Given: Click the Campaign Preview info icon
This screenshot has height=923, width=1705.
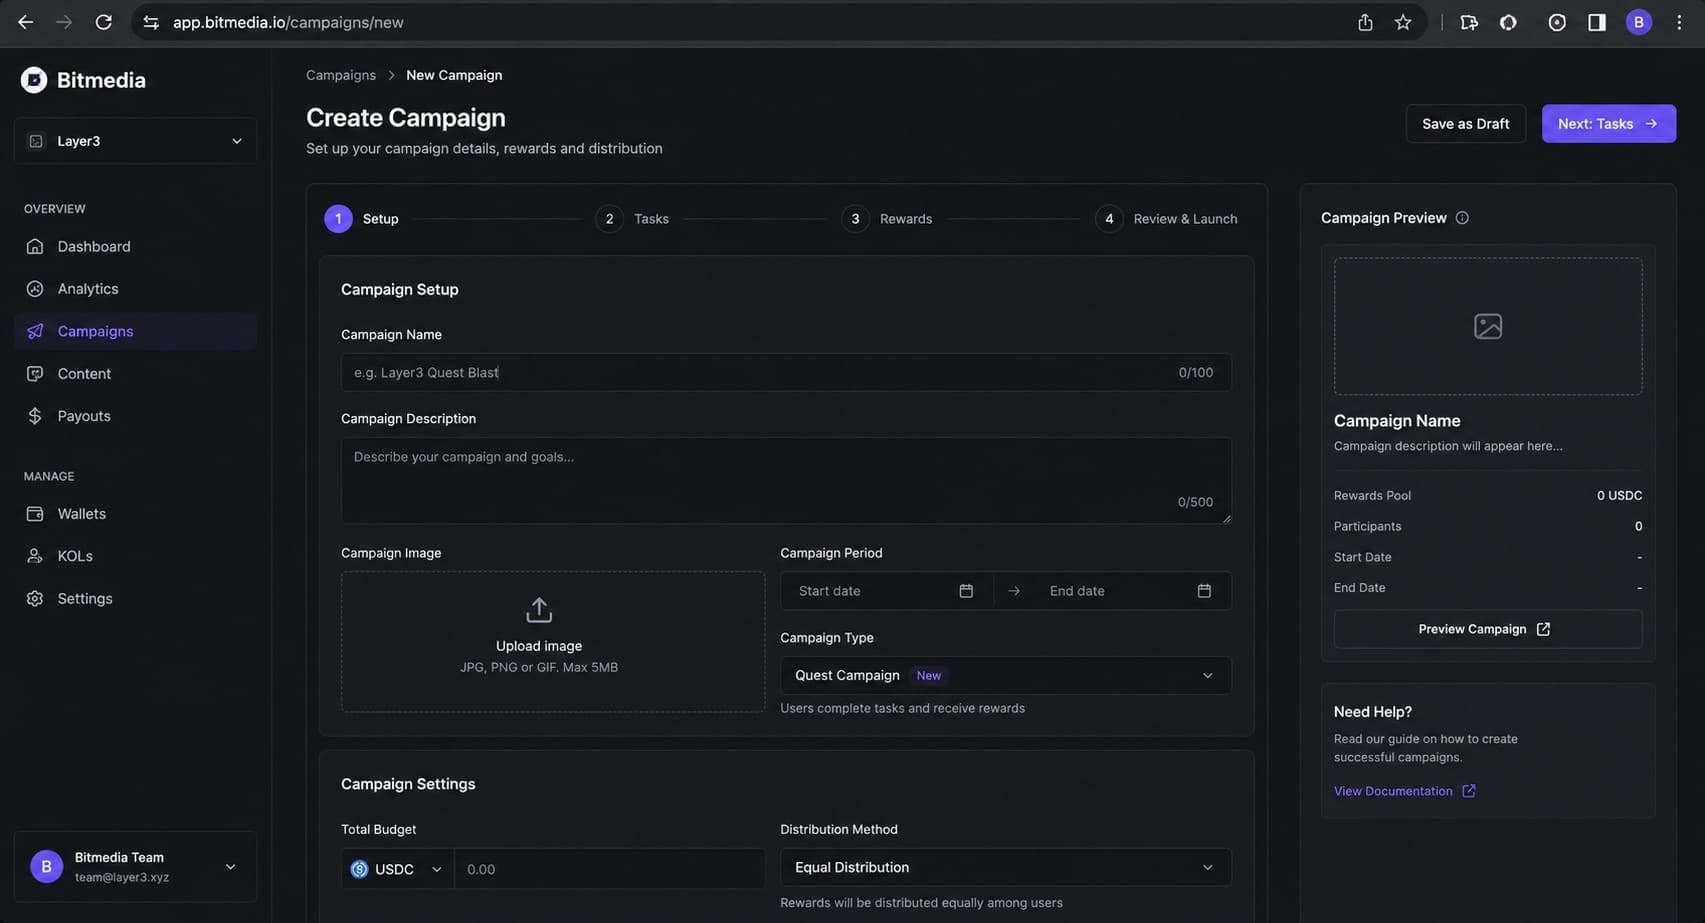Looking at the screenshot, I should pos(1462,218).
